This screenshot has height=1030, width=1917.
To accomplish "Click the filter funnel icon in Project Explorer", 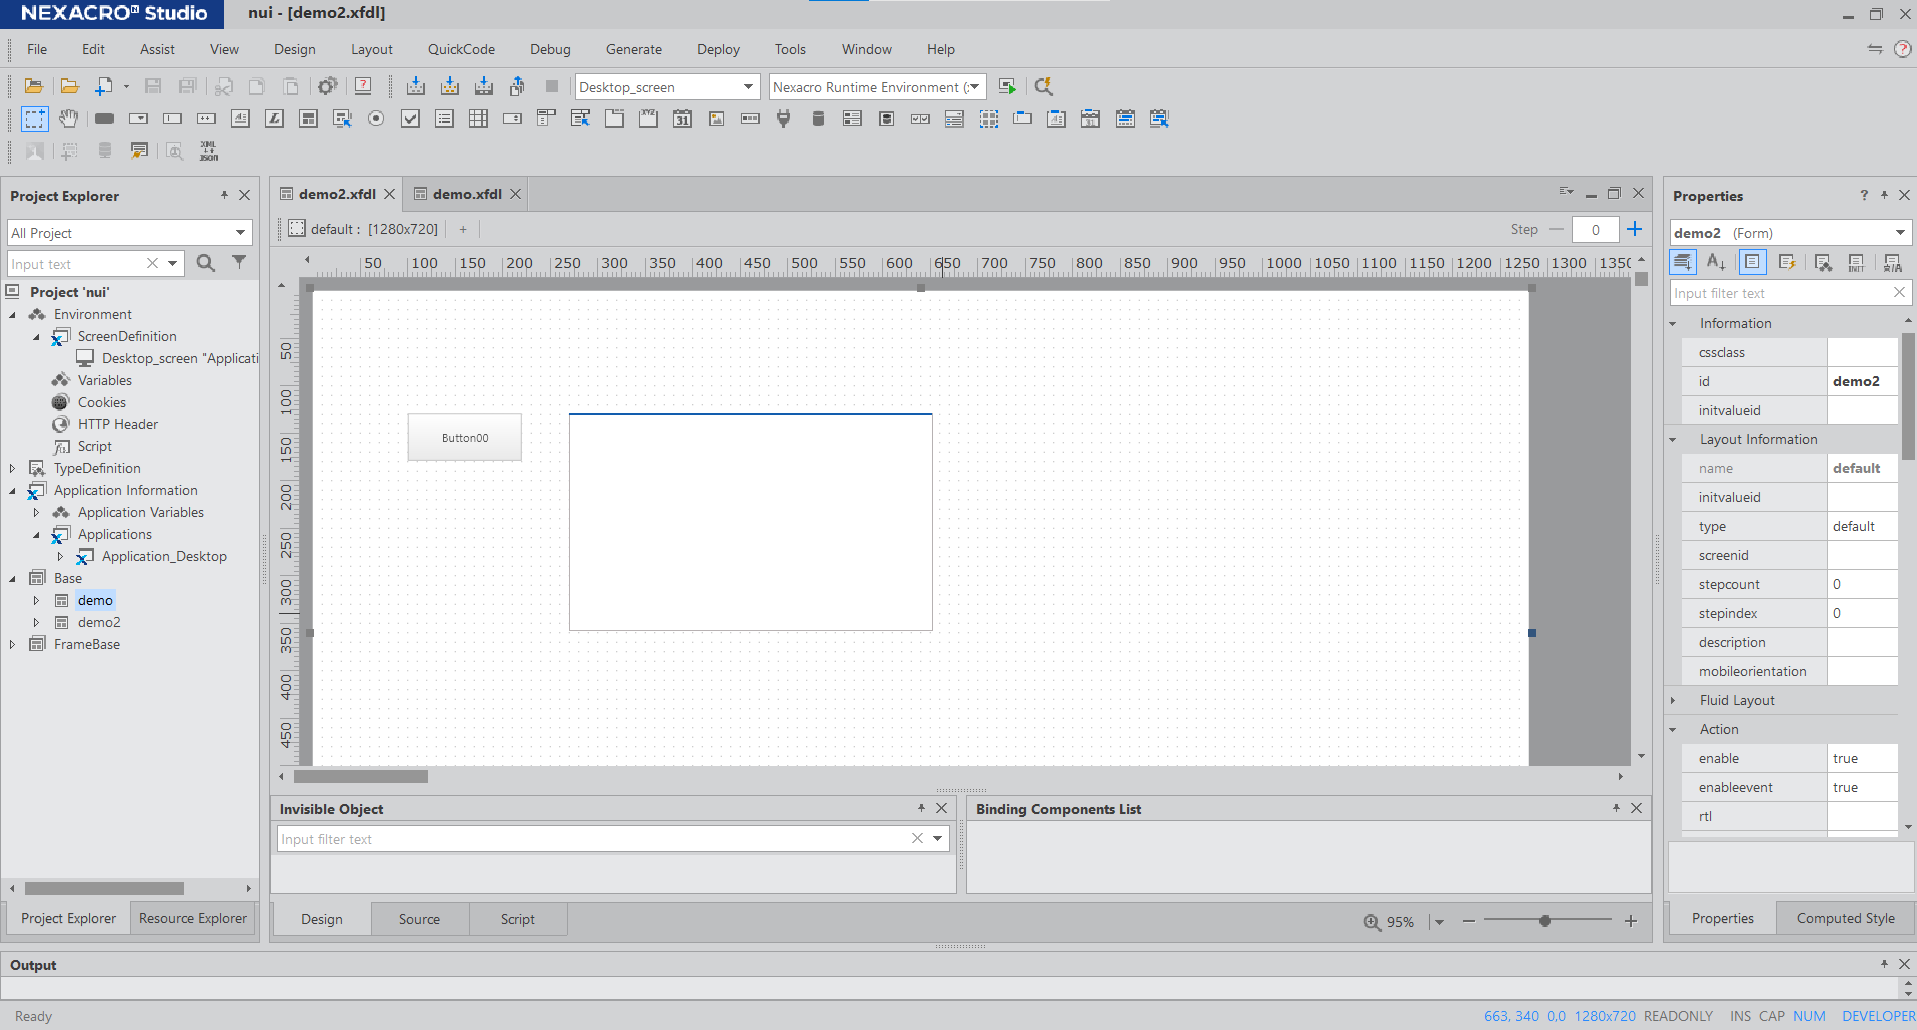I will [x=239, y=263].
